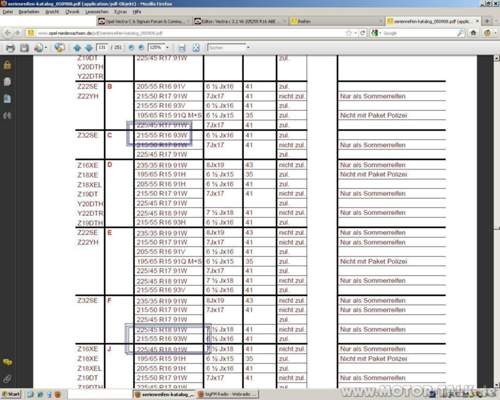
Task: Click '205/55 R16 91V' in row B
Action: tap(161, 87)
